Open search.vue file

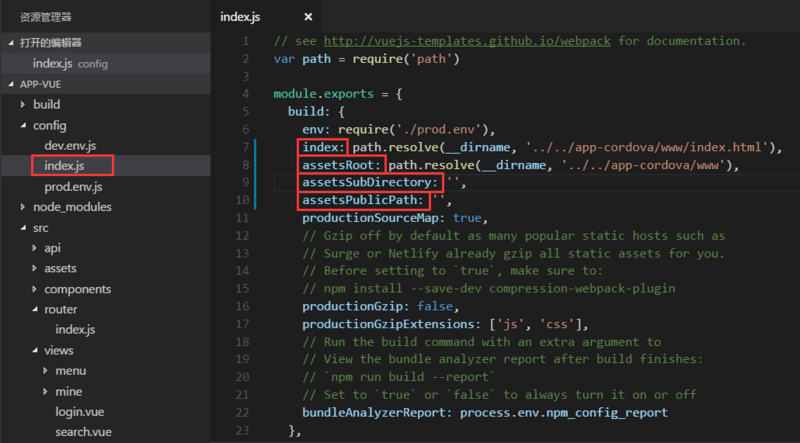click(x=84, y=432)
